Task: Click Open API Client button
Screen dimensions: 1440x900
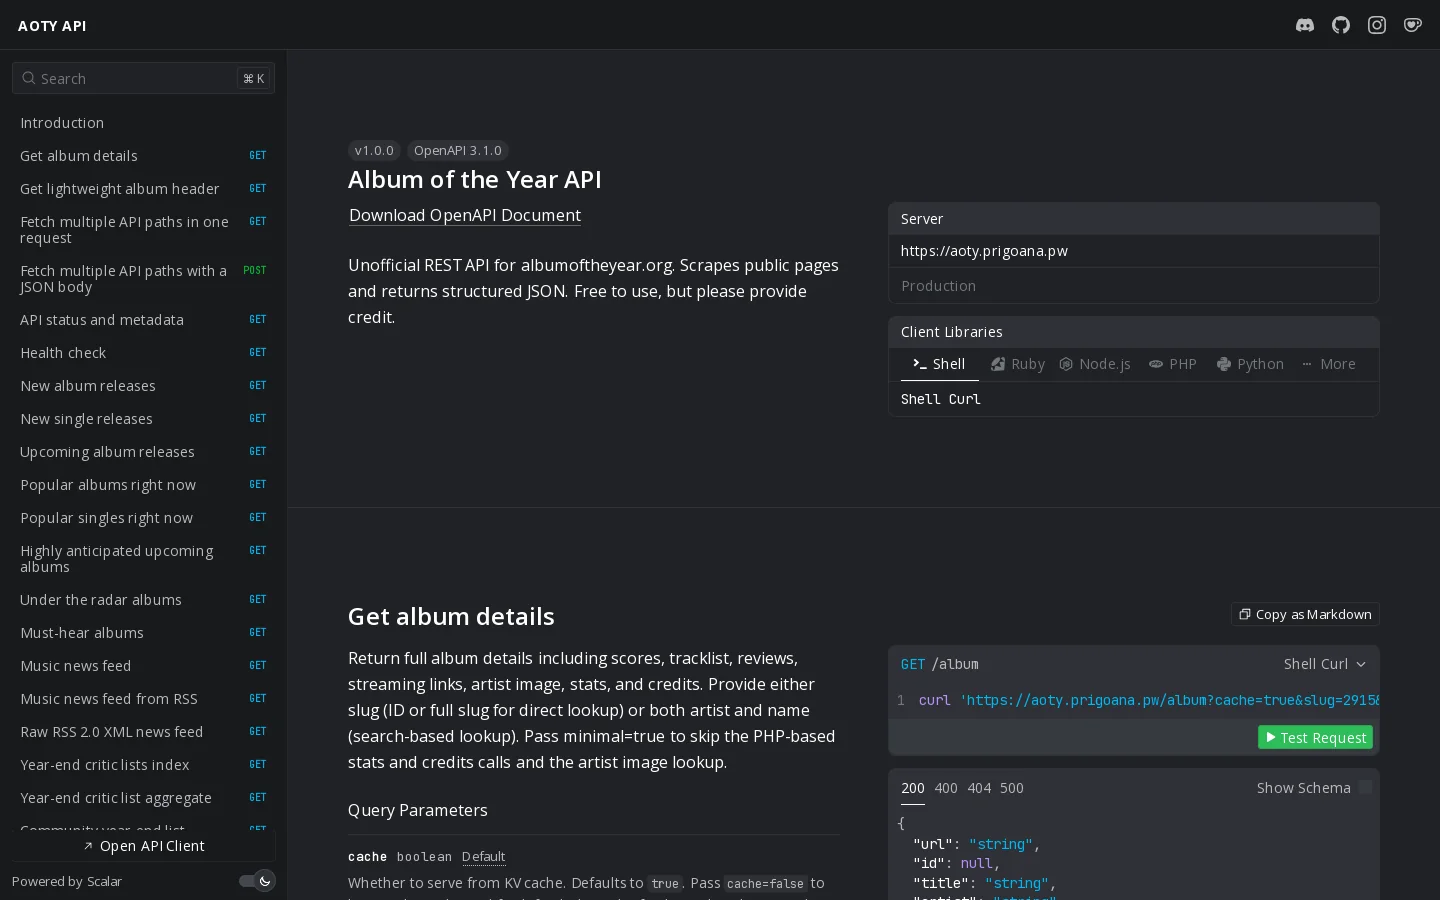Action: point(143,846)
